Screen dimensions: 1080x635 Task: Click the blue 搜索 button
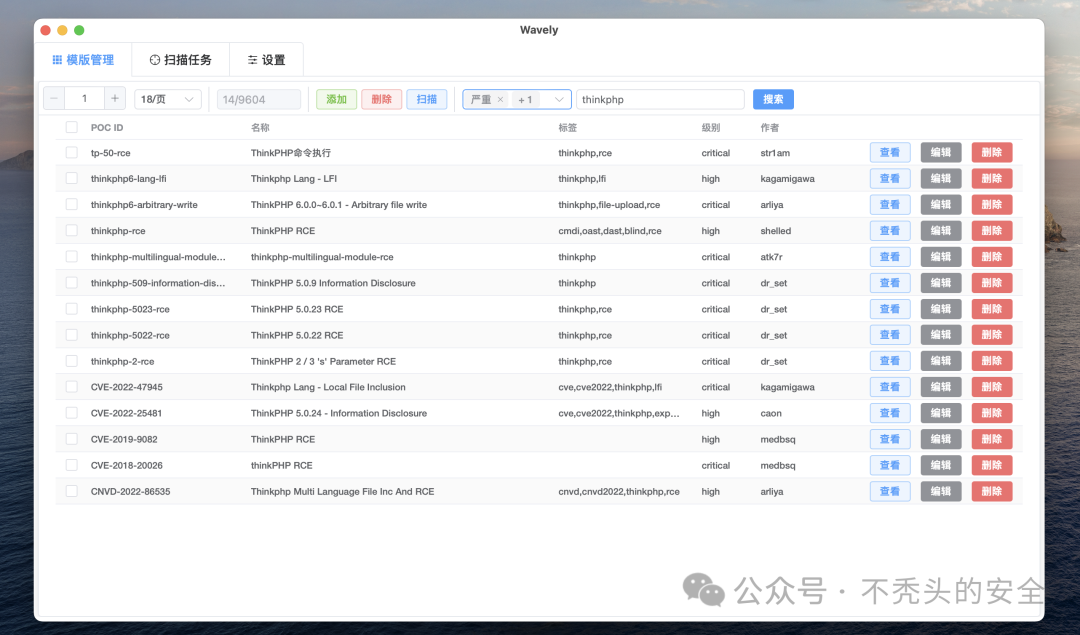773,99
